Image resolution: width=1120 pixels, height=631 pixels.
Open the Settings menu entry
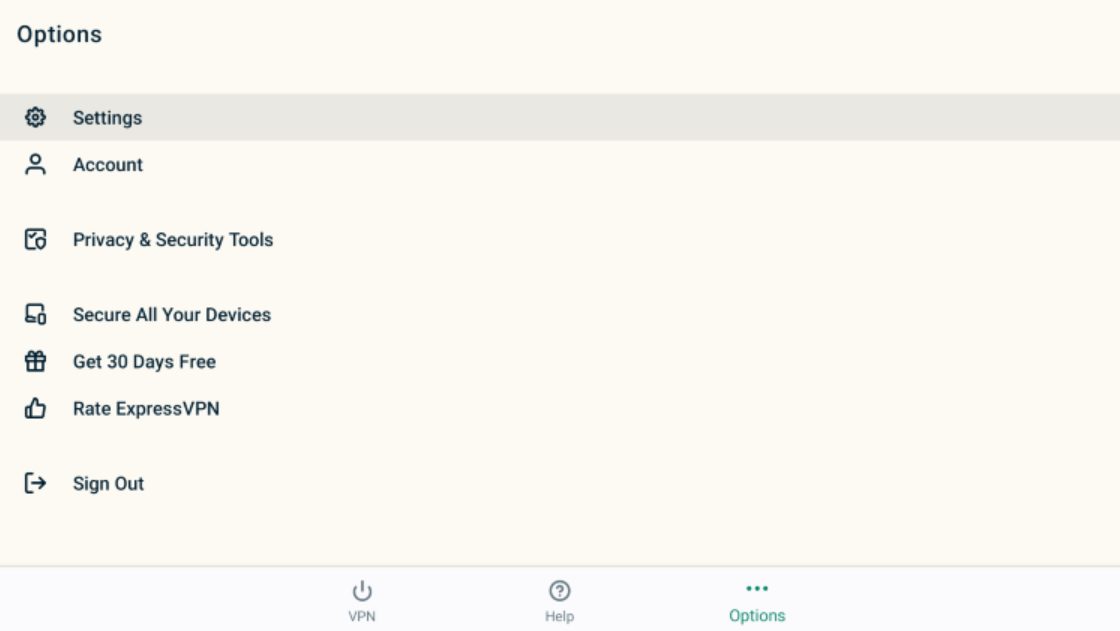560,117
